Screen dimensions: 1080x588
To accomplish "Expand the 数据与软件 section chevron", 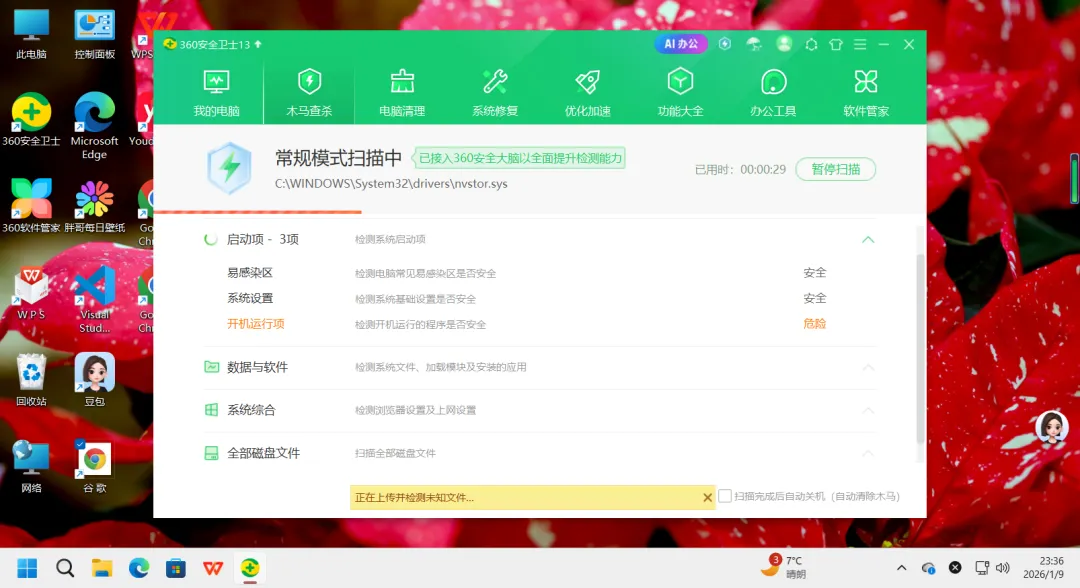I will [x=868, y=367].
